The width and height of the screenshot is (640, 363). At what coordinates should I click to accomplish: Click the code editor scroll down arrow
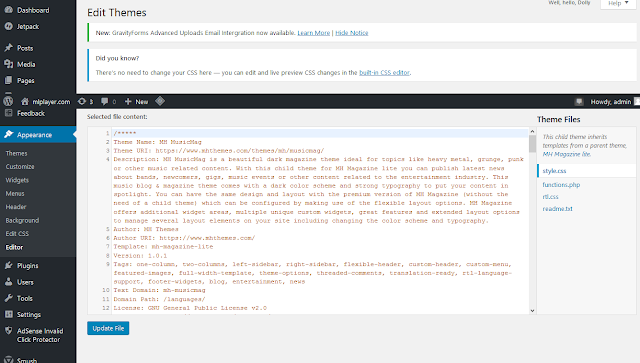coord(532,311)
